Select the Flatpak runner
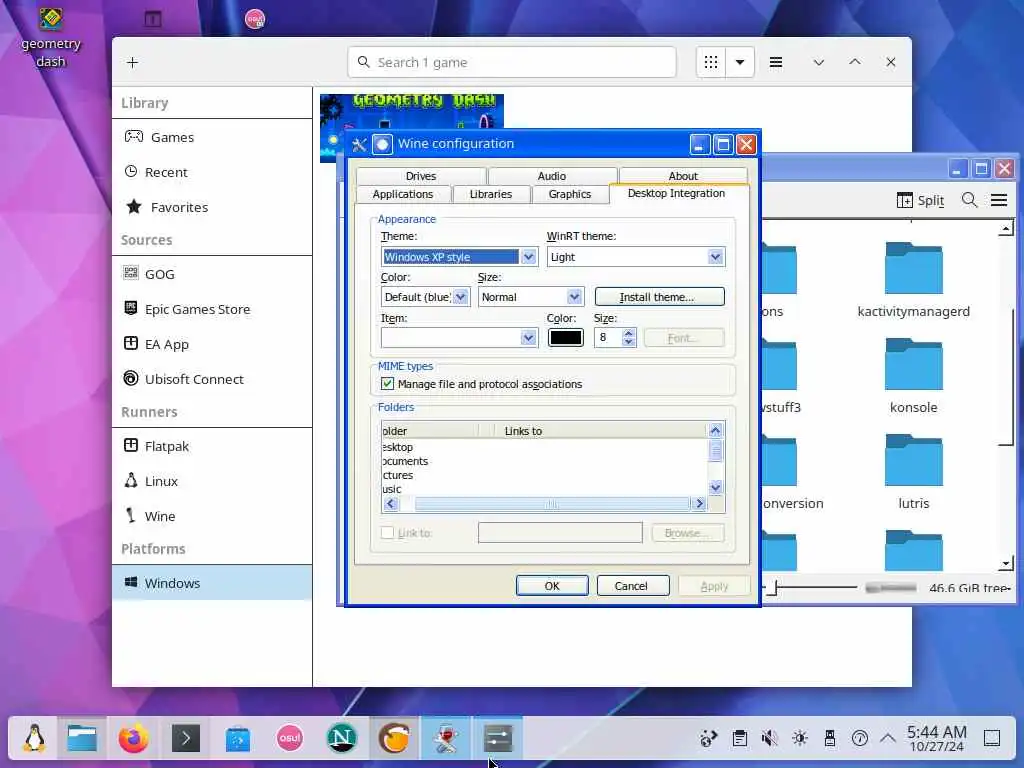Image resolution: width=1024 pixels, height=768 pixels. tap(212, 446)
